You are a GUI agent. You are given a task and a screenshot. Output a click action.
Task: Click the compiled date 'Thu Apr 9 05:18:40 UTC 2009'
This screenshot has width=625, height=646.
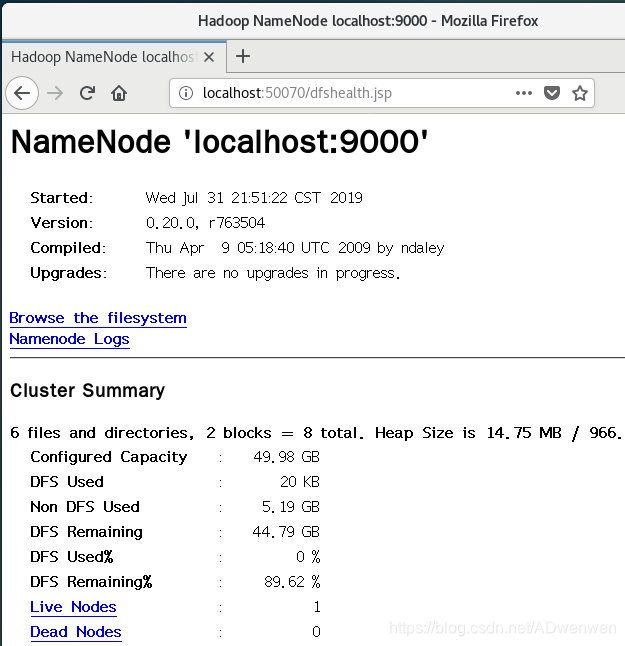258,248
